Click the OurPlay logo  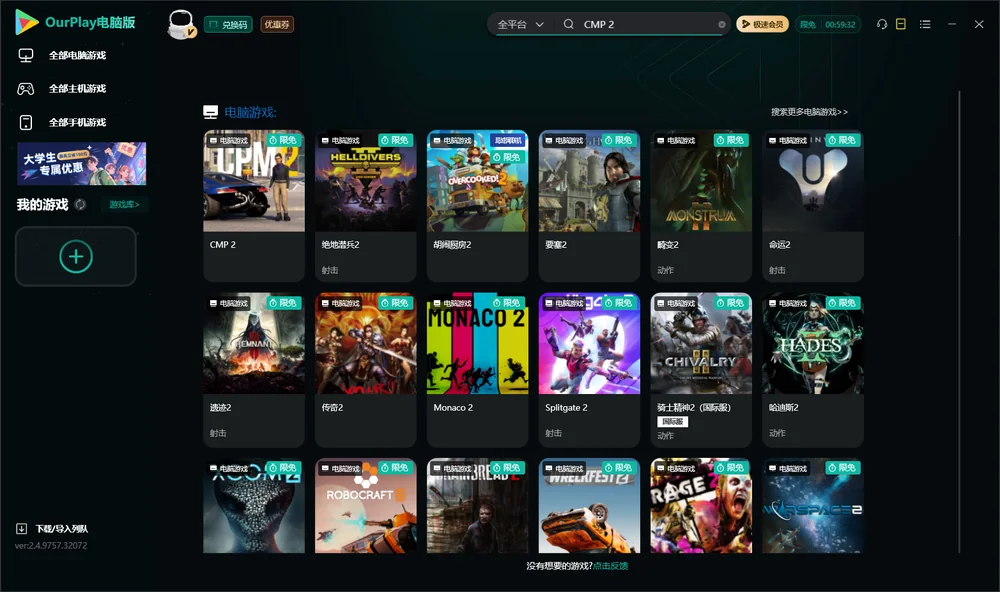coord(75,22)
